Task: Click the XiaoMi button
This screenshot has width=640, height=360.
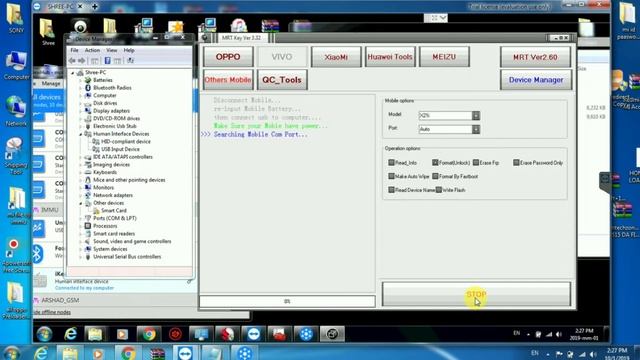Action: 336,57
